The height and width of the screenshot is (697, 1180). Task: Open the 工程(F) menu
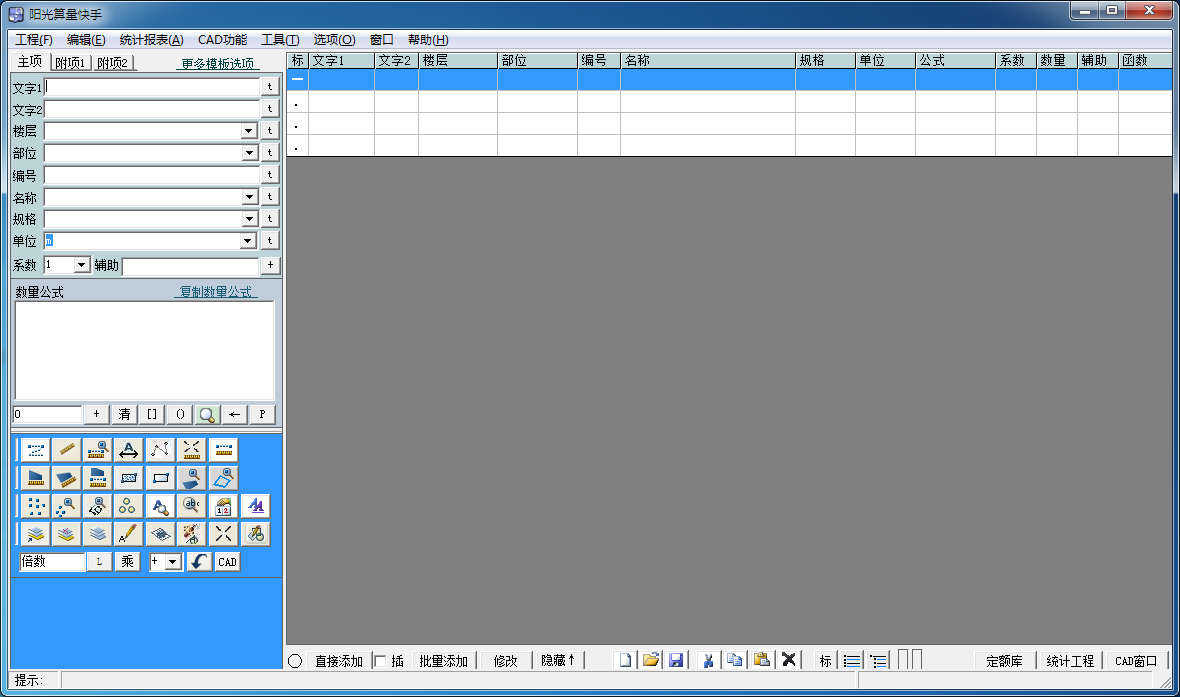coord(34,40)
